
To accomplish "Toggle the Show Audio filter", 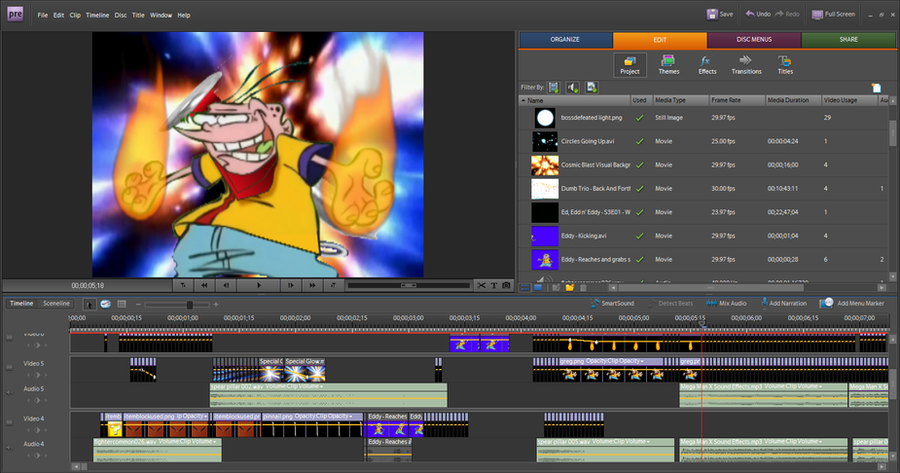I will [x=572, y=88].
